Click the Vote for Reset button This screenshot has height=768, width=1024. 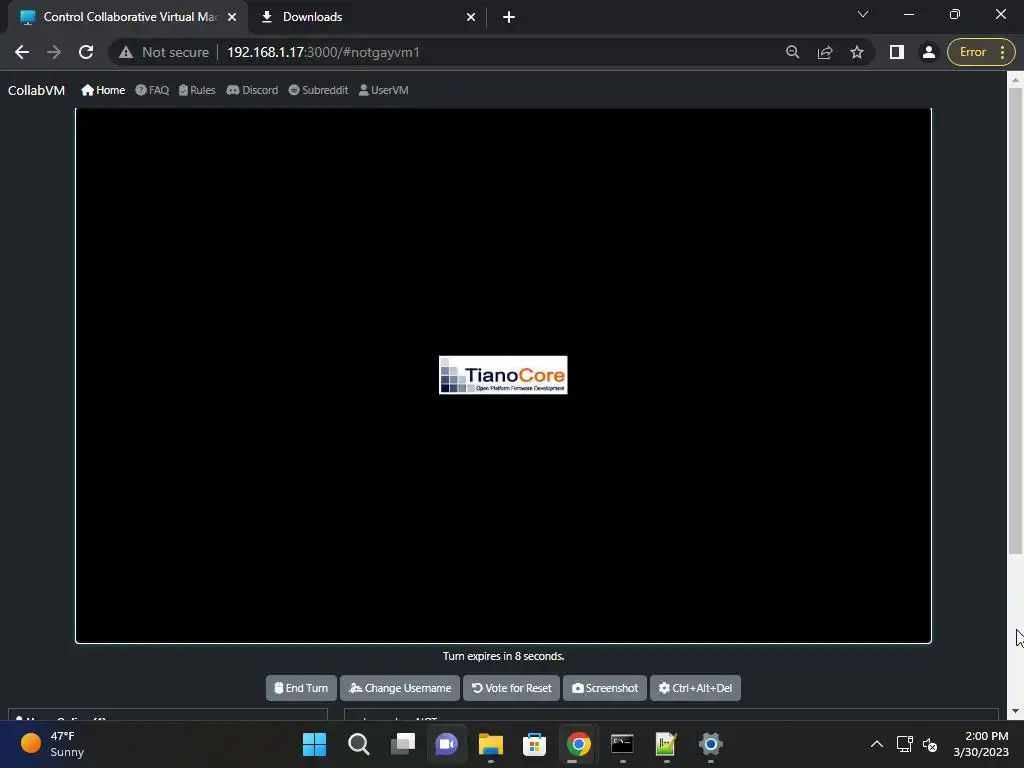pos(511,688)
